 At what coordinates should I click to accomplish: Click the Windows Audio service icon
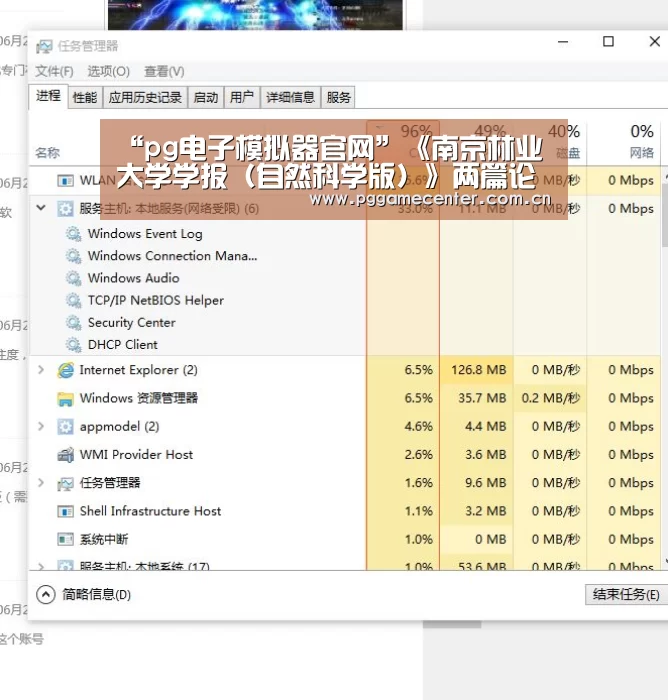73,278
